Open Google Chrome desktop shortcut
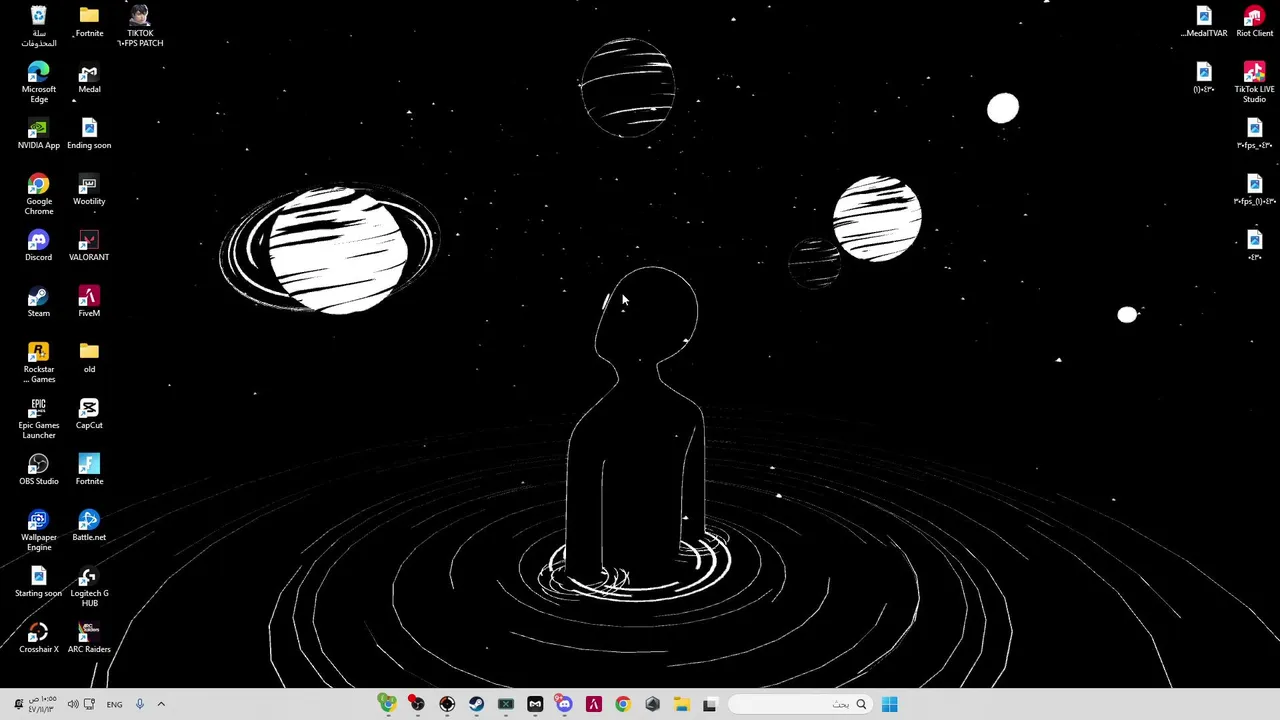The image size is (1280, 720). point(38,194)
